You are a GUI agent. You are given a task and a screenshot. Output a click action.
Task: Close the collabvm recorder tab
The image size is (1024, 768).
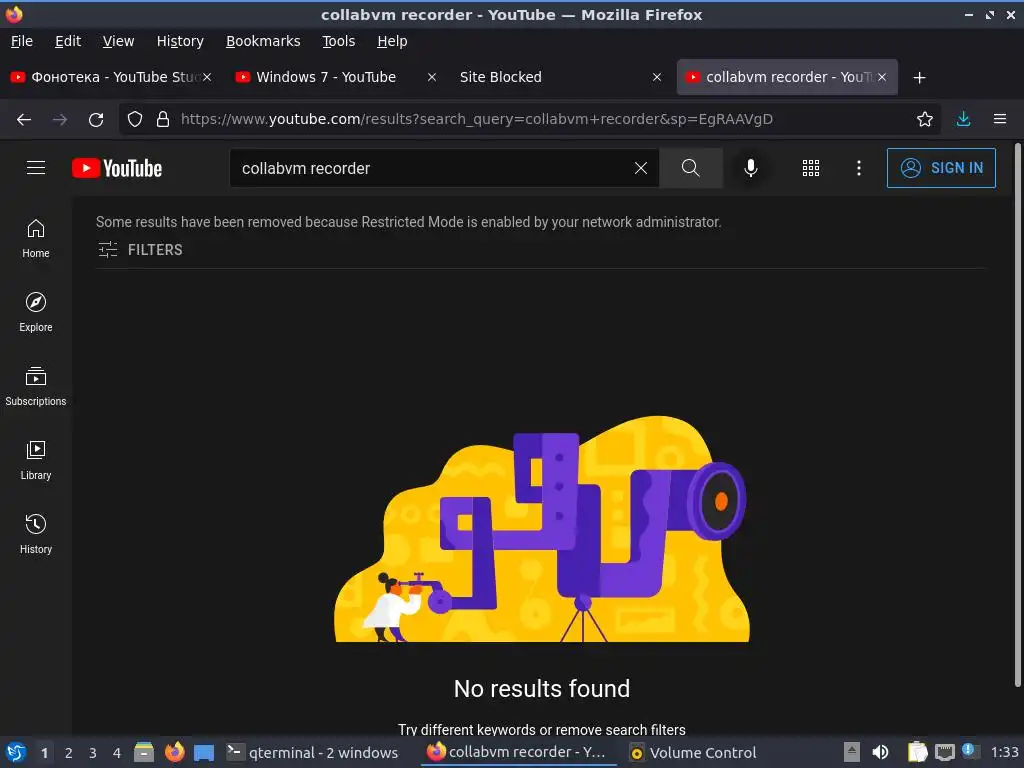tap(882, 77)
